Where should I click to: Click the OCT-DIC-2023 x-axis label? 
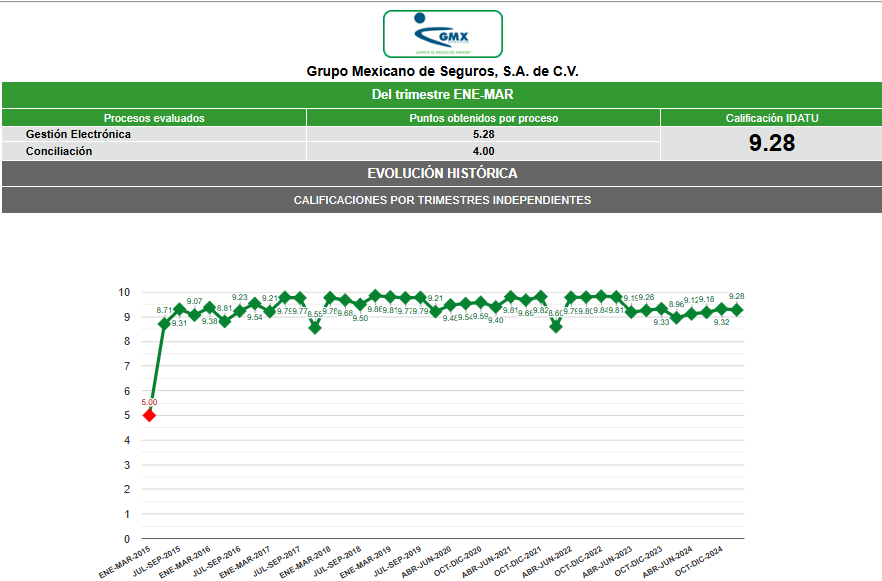[638, 561]
